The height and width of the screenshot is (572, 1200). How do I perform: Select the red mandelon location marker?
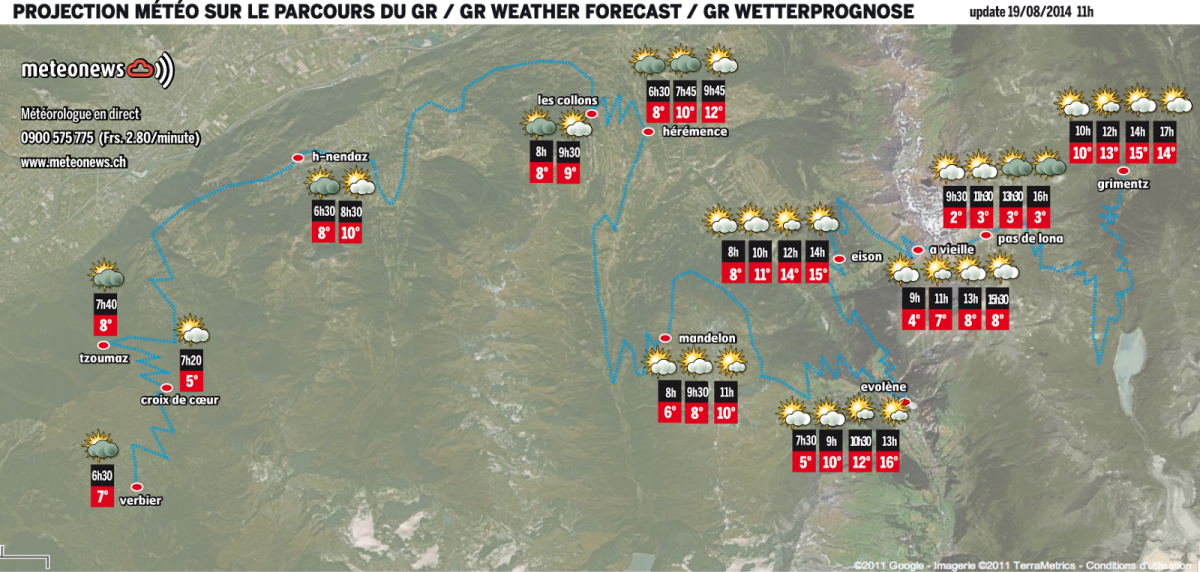point(666,337)
